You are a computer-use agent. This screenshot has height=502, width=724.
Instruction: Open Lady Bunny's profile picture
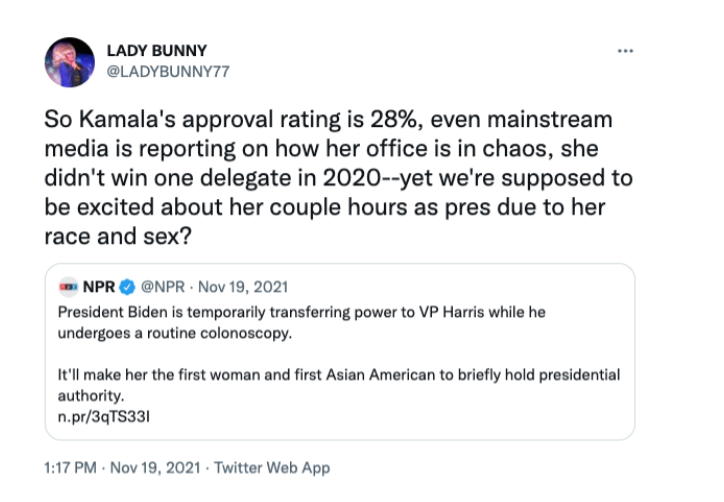70,62
